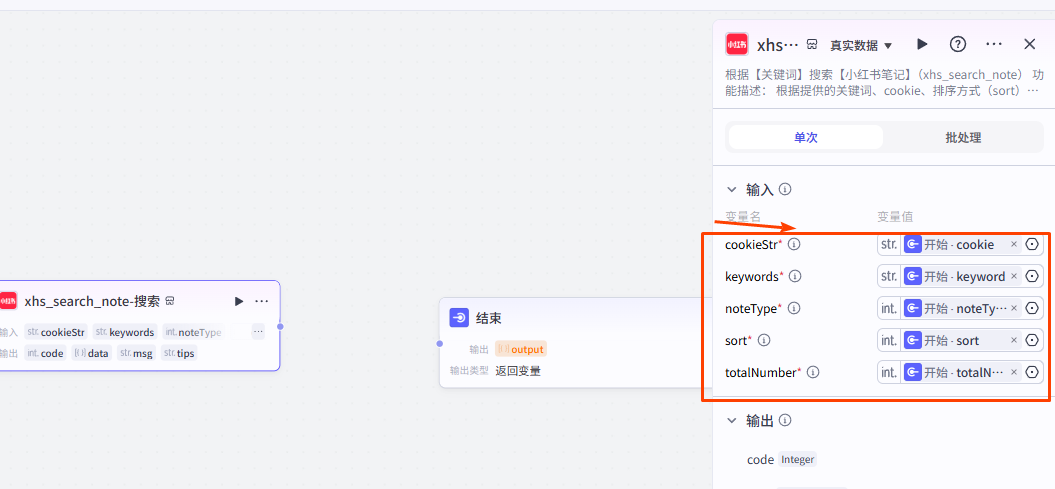Viewport: 1055px width, 489px height.
Task: Open xhs_search_note canvas node more menu
Action: pyautogui.click(x=262, y=301)
